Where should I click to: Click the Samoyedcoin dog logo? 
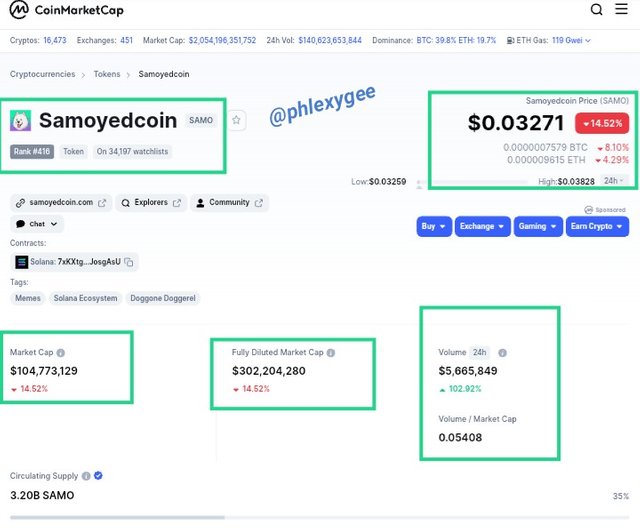point(20,120)
